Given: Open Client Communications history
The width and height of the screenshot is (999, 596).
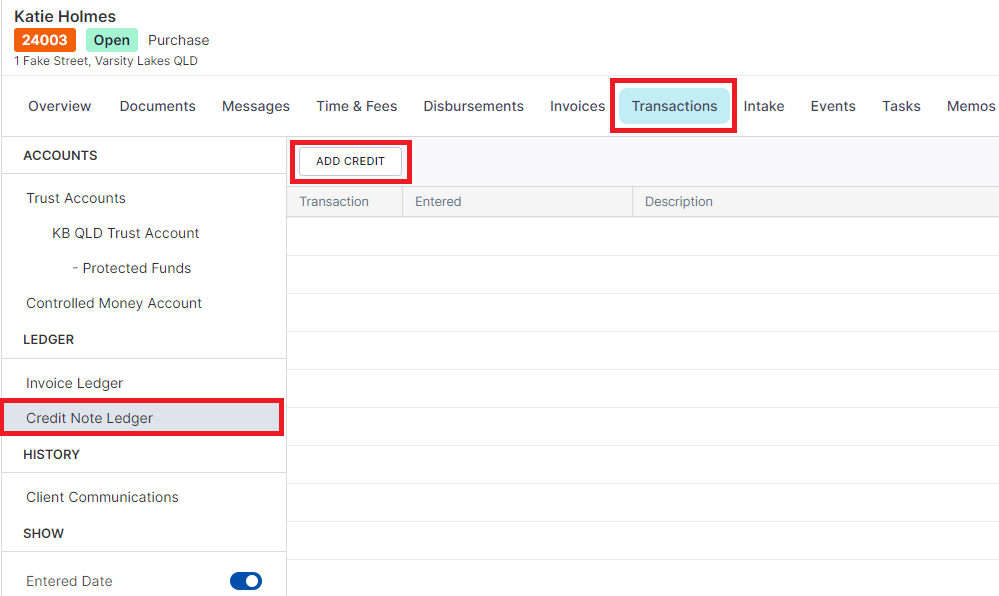Looking at the screenshot, I should (x=103, y=497).
